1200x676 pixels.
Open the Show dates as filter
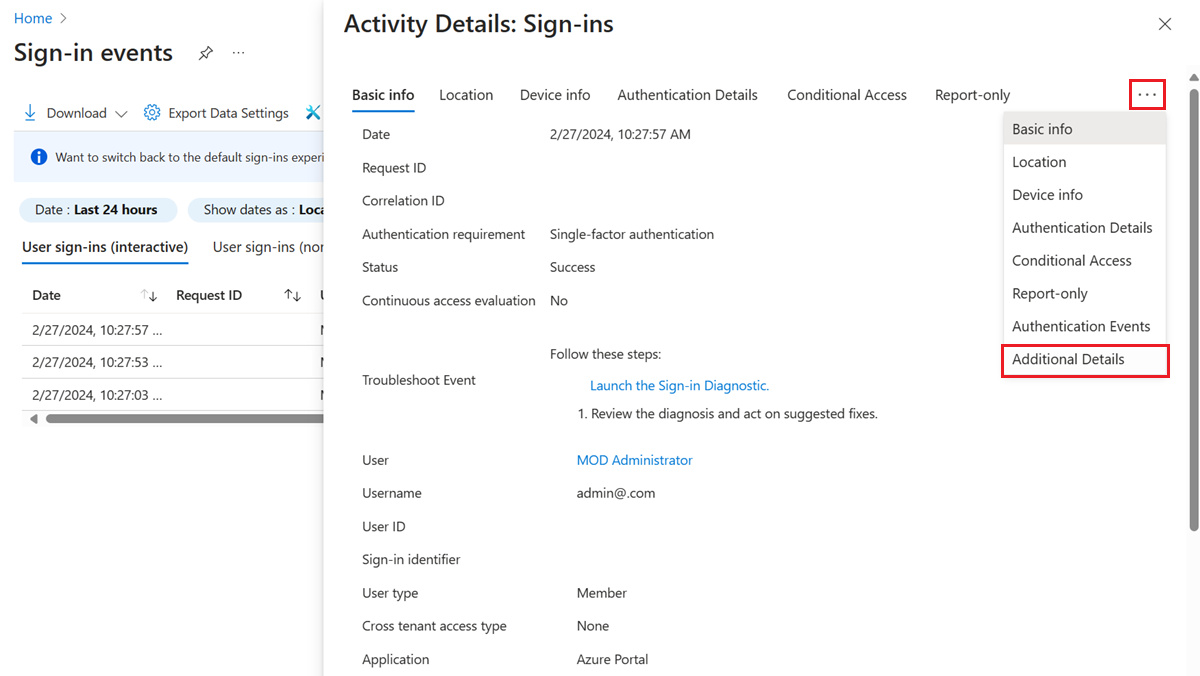[256, 210]
